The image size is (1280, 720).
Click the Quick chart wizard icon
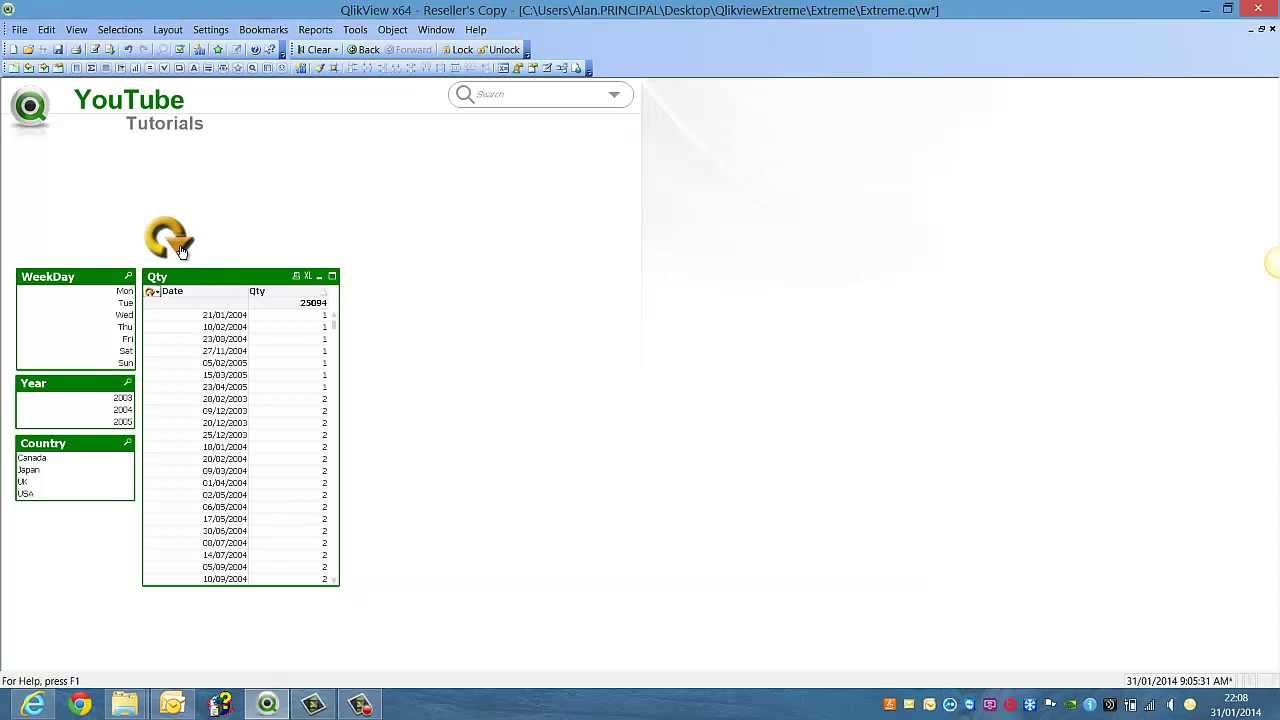coord(199,50)
